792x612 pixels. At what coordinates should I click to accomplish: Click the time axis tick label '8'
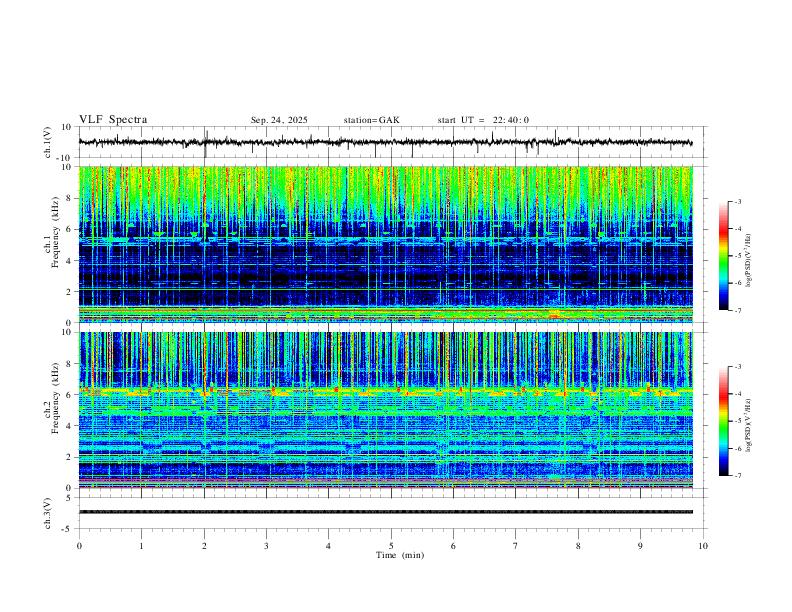pos(578,546)
